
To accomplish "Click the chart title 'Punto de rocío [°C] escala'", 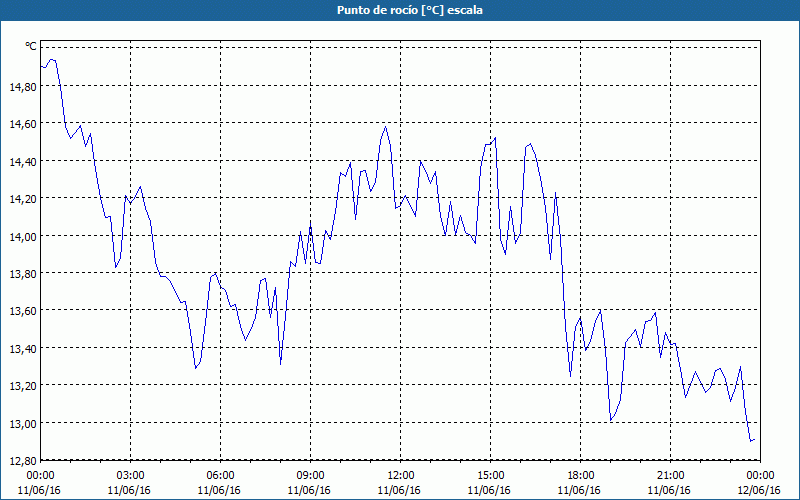I will click(x=410, y=10).
